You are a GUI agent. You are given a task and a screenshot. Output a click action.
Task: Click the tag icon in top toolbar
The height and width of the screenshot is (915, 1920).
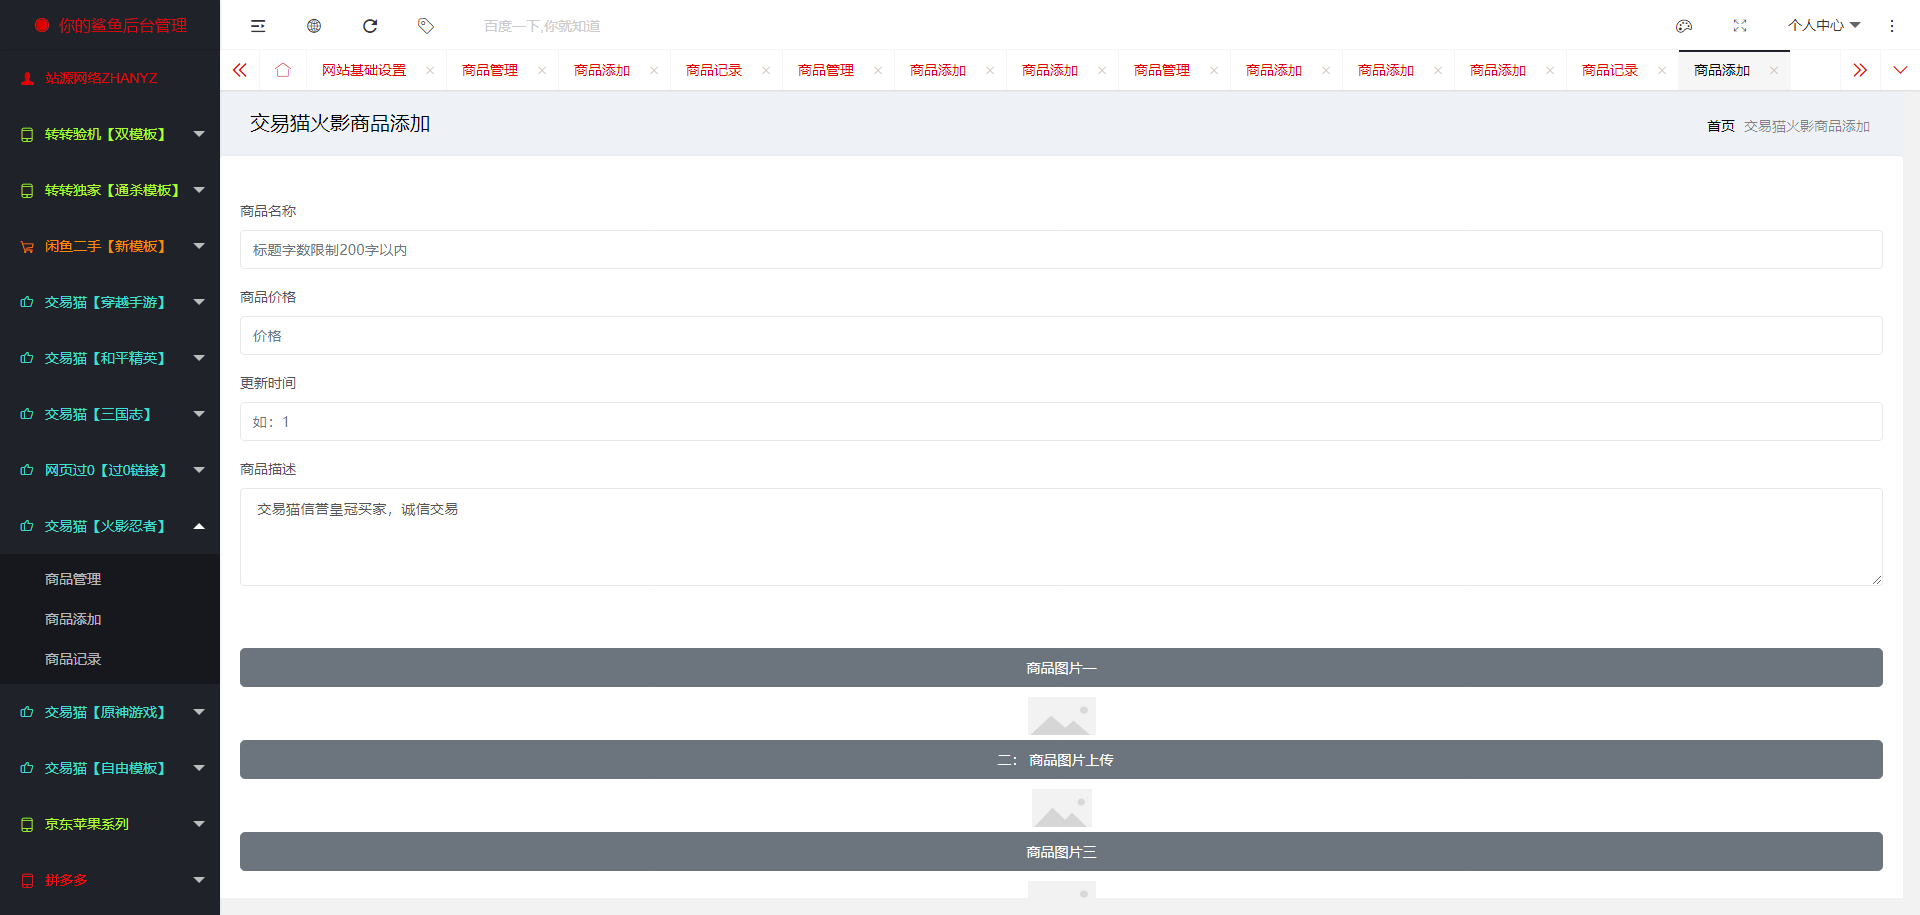pyautogui.click(x=426, y=26)
